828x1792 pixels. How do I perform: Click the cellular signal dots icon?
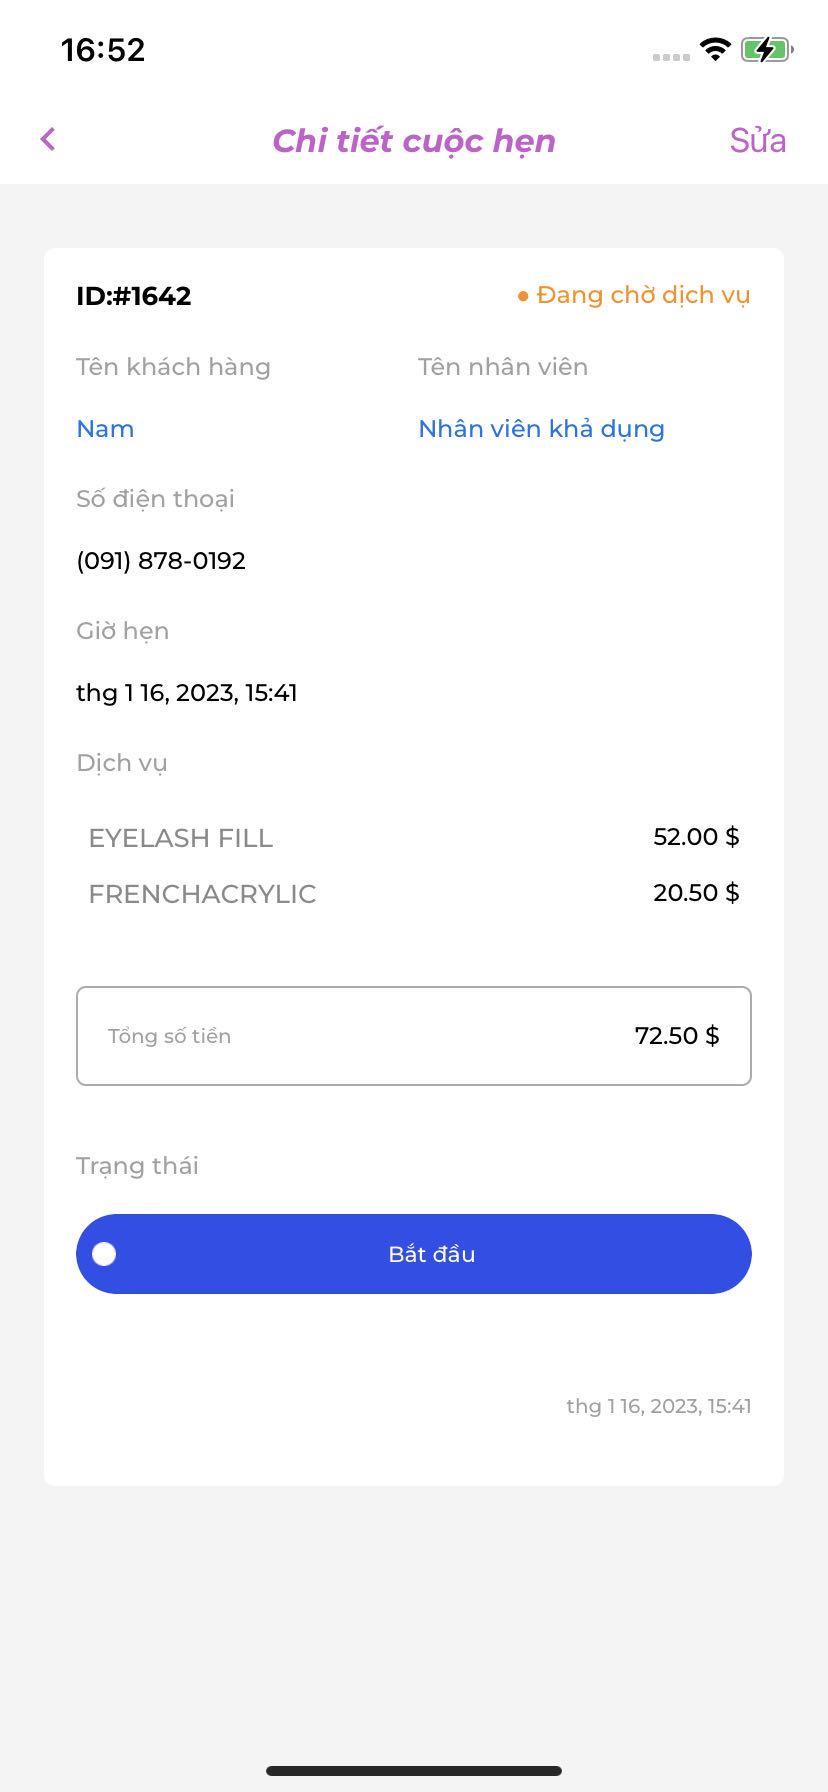[671, 57]
